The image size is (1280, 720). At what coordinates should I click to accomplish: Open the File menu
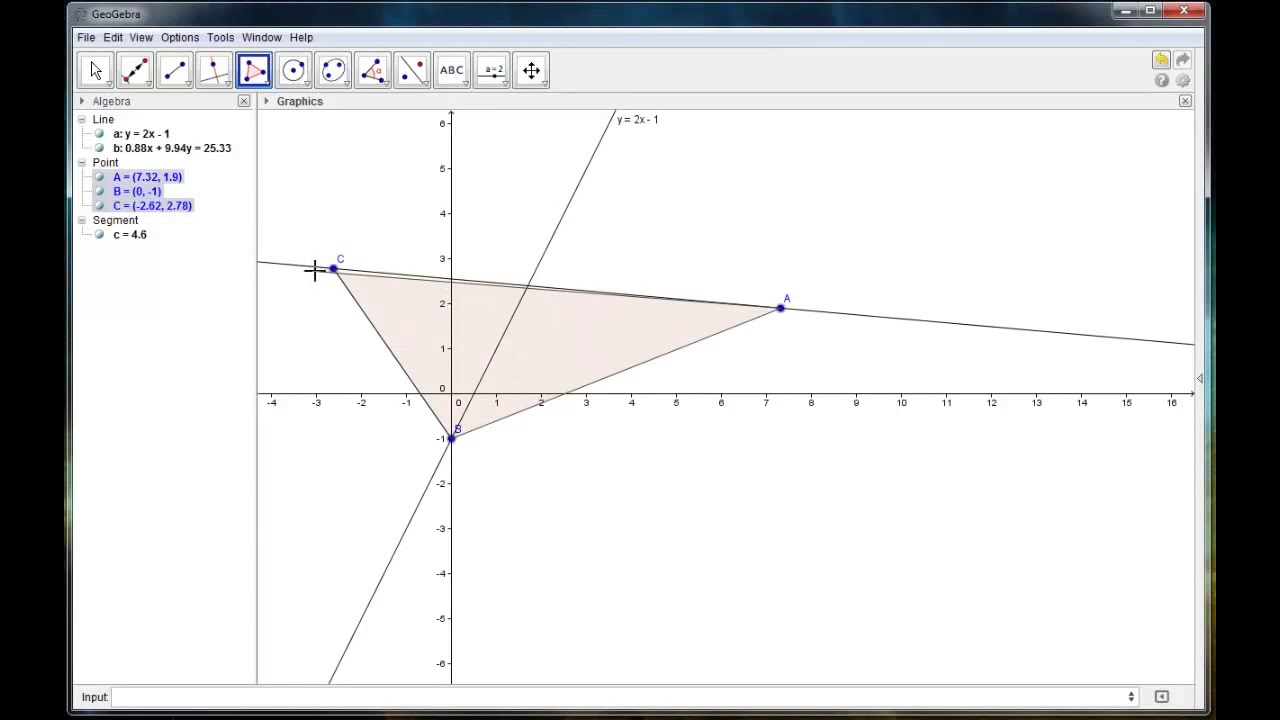point(87,37)
